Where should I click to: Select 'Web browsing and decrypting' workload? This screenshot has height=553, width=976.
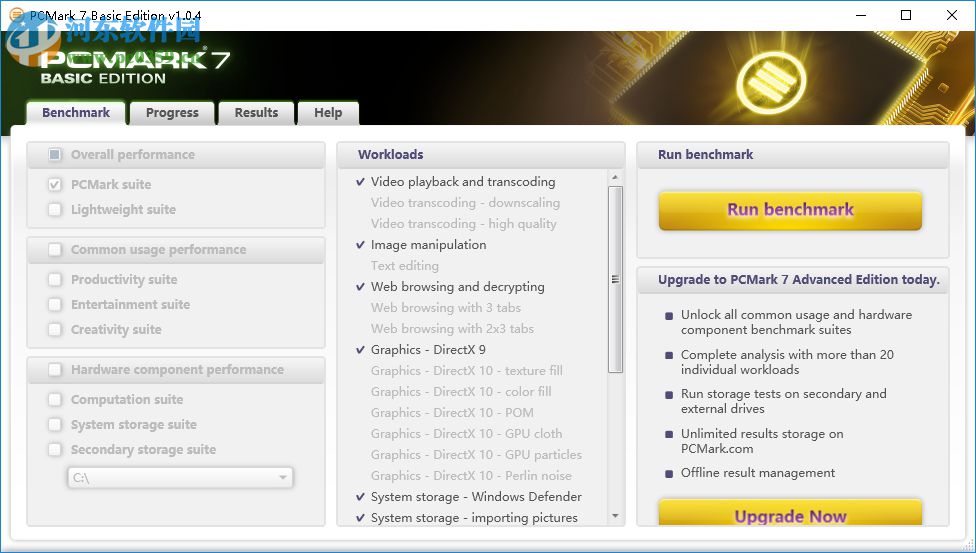[458, 286]
